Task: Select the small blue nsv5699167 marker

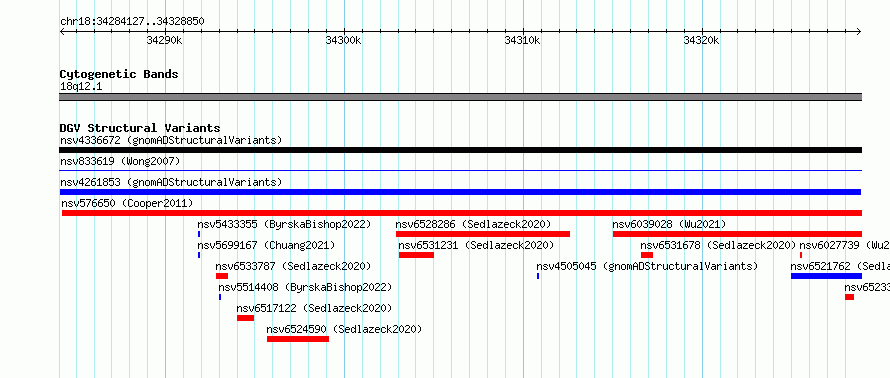Action: pos(199,255)
